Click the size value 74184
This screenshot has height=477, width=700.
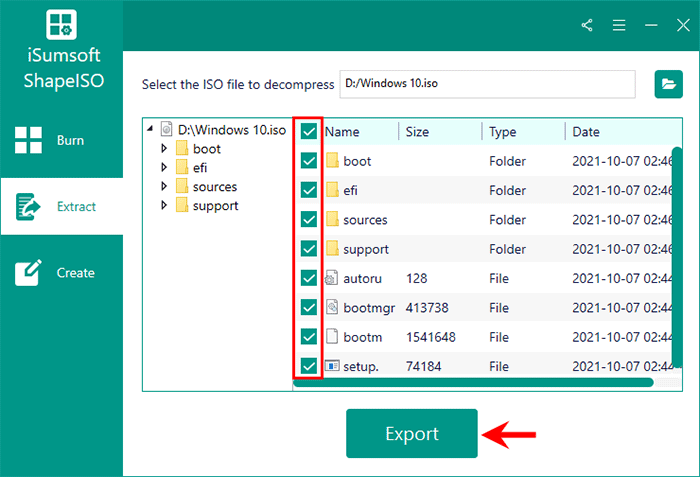click(x=423, y=366)
